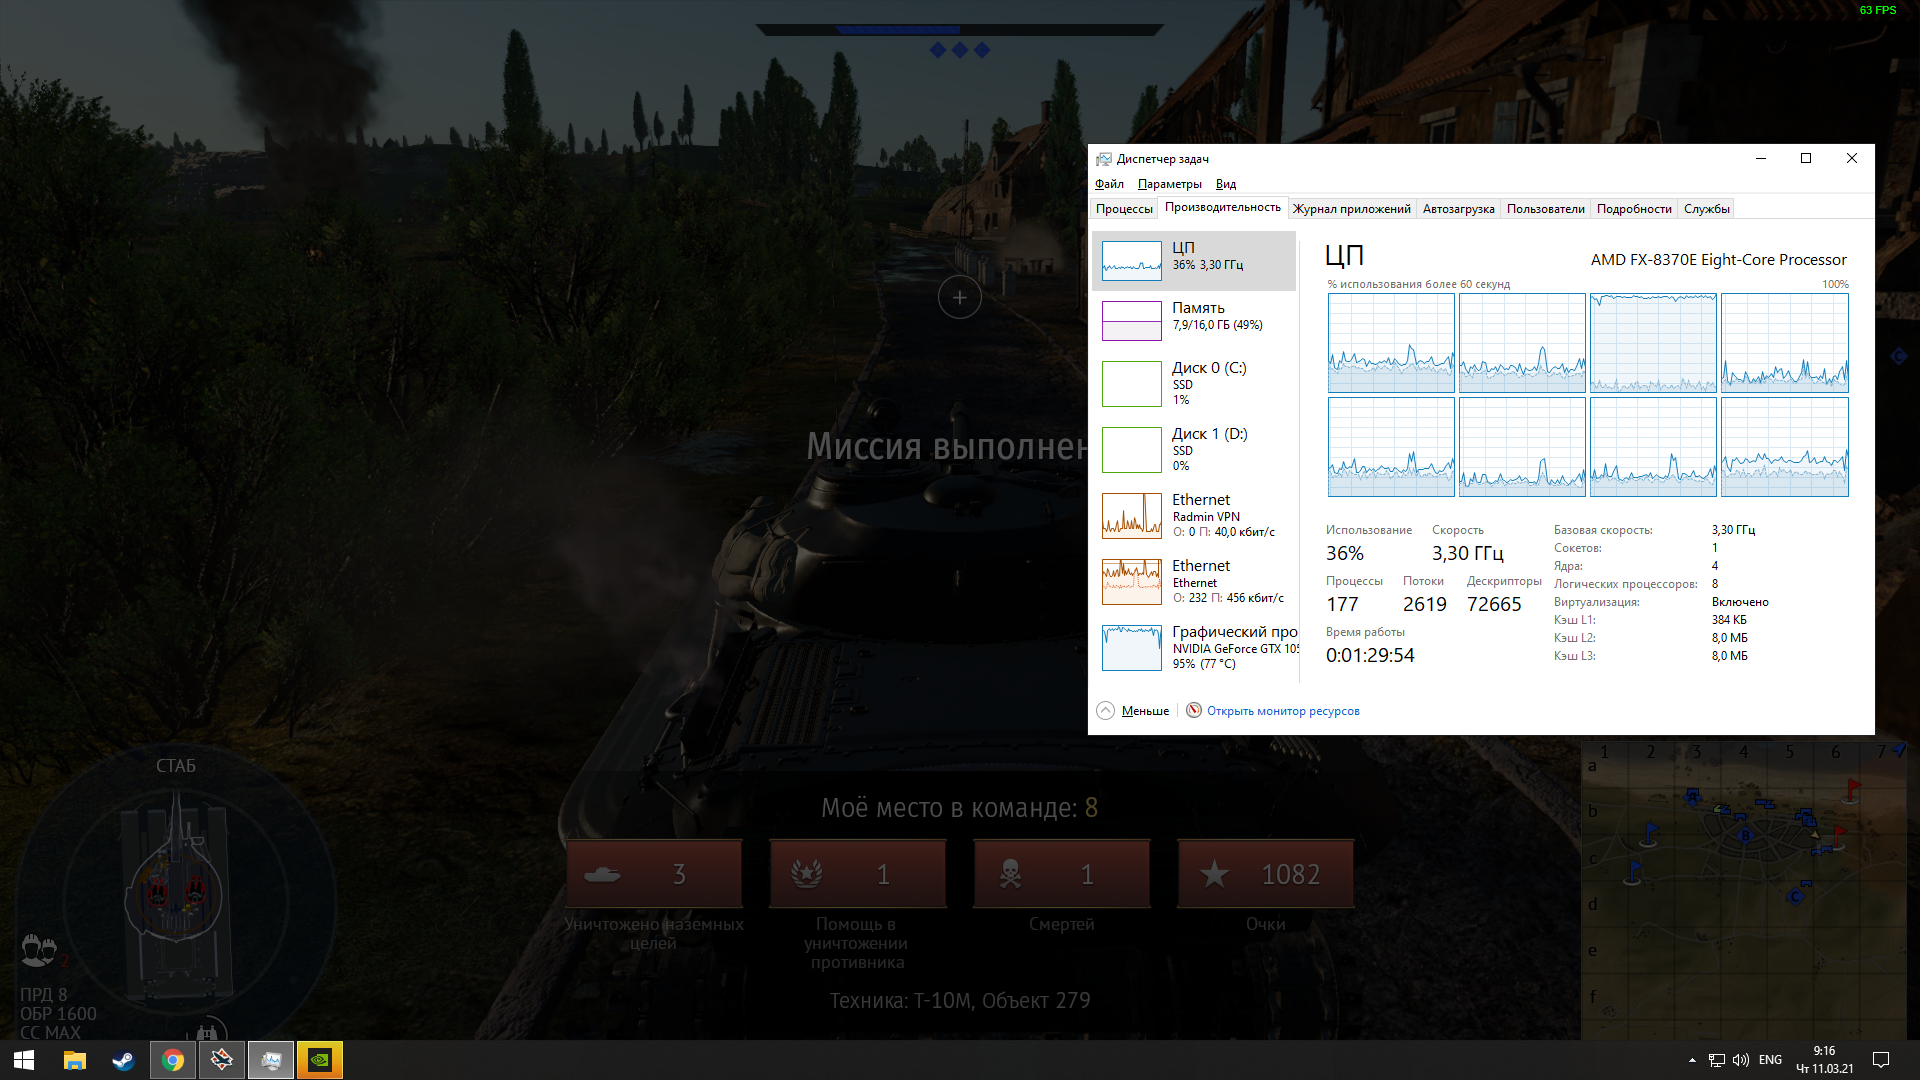The height and width of the screenshot is (1080, 1920).
Task: Minimize the Task Manager window
Action: (x=1760, y=159)
